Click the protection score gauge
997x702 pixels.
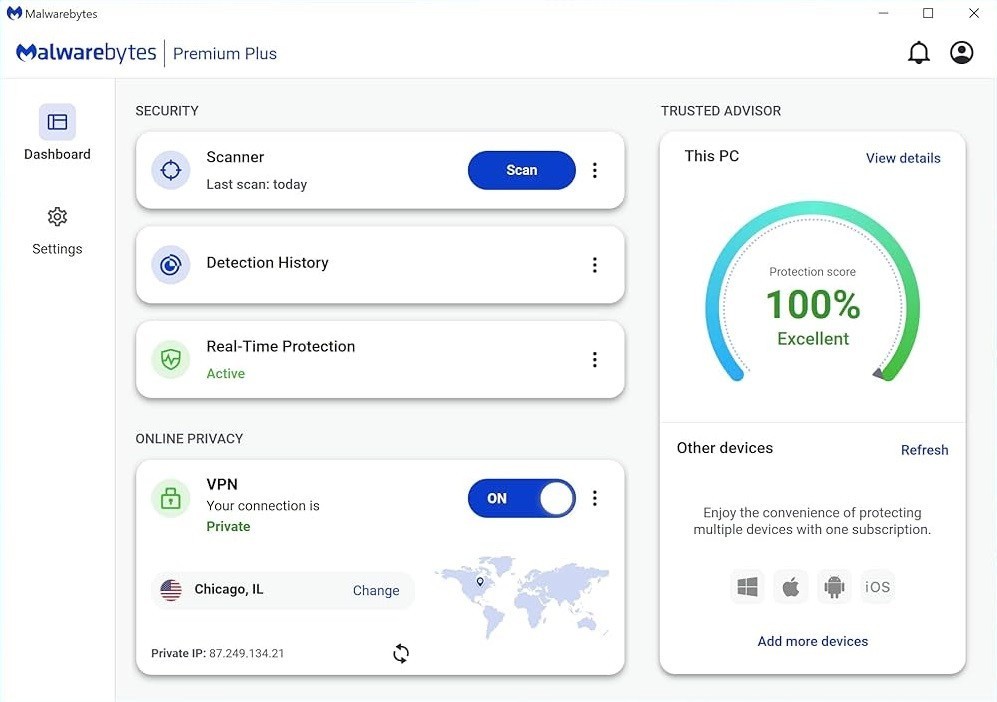[813, 292]
